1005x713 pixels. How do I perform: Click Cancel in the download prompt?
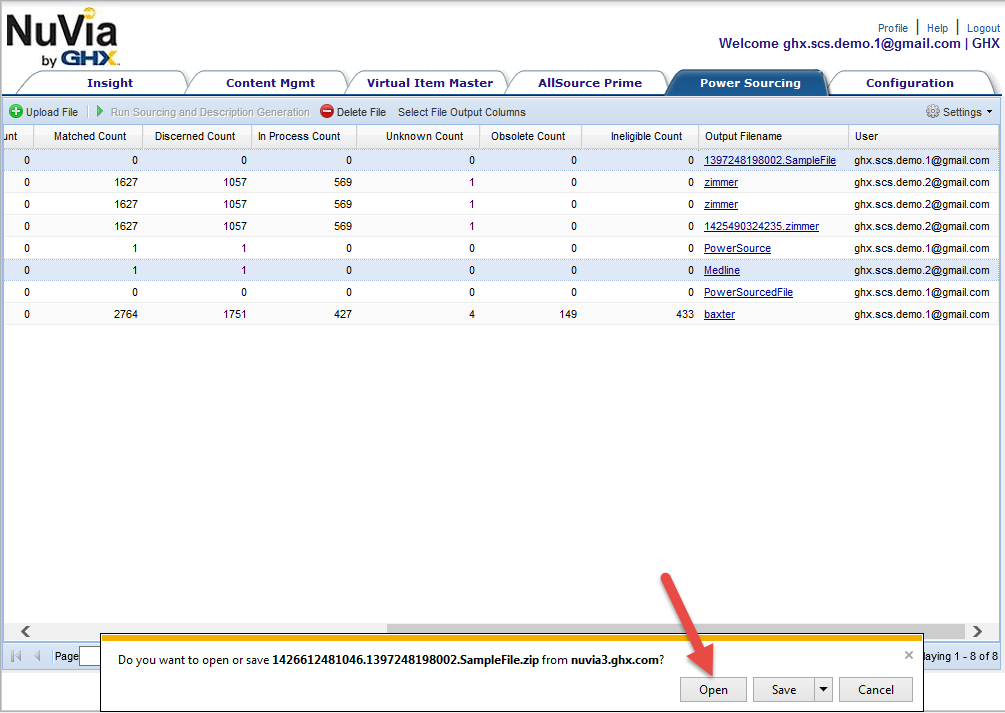876,690
